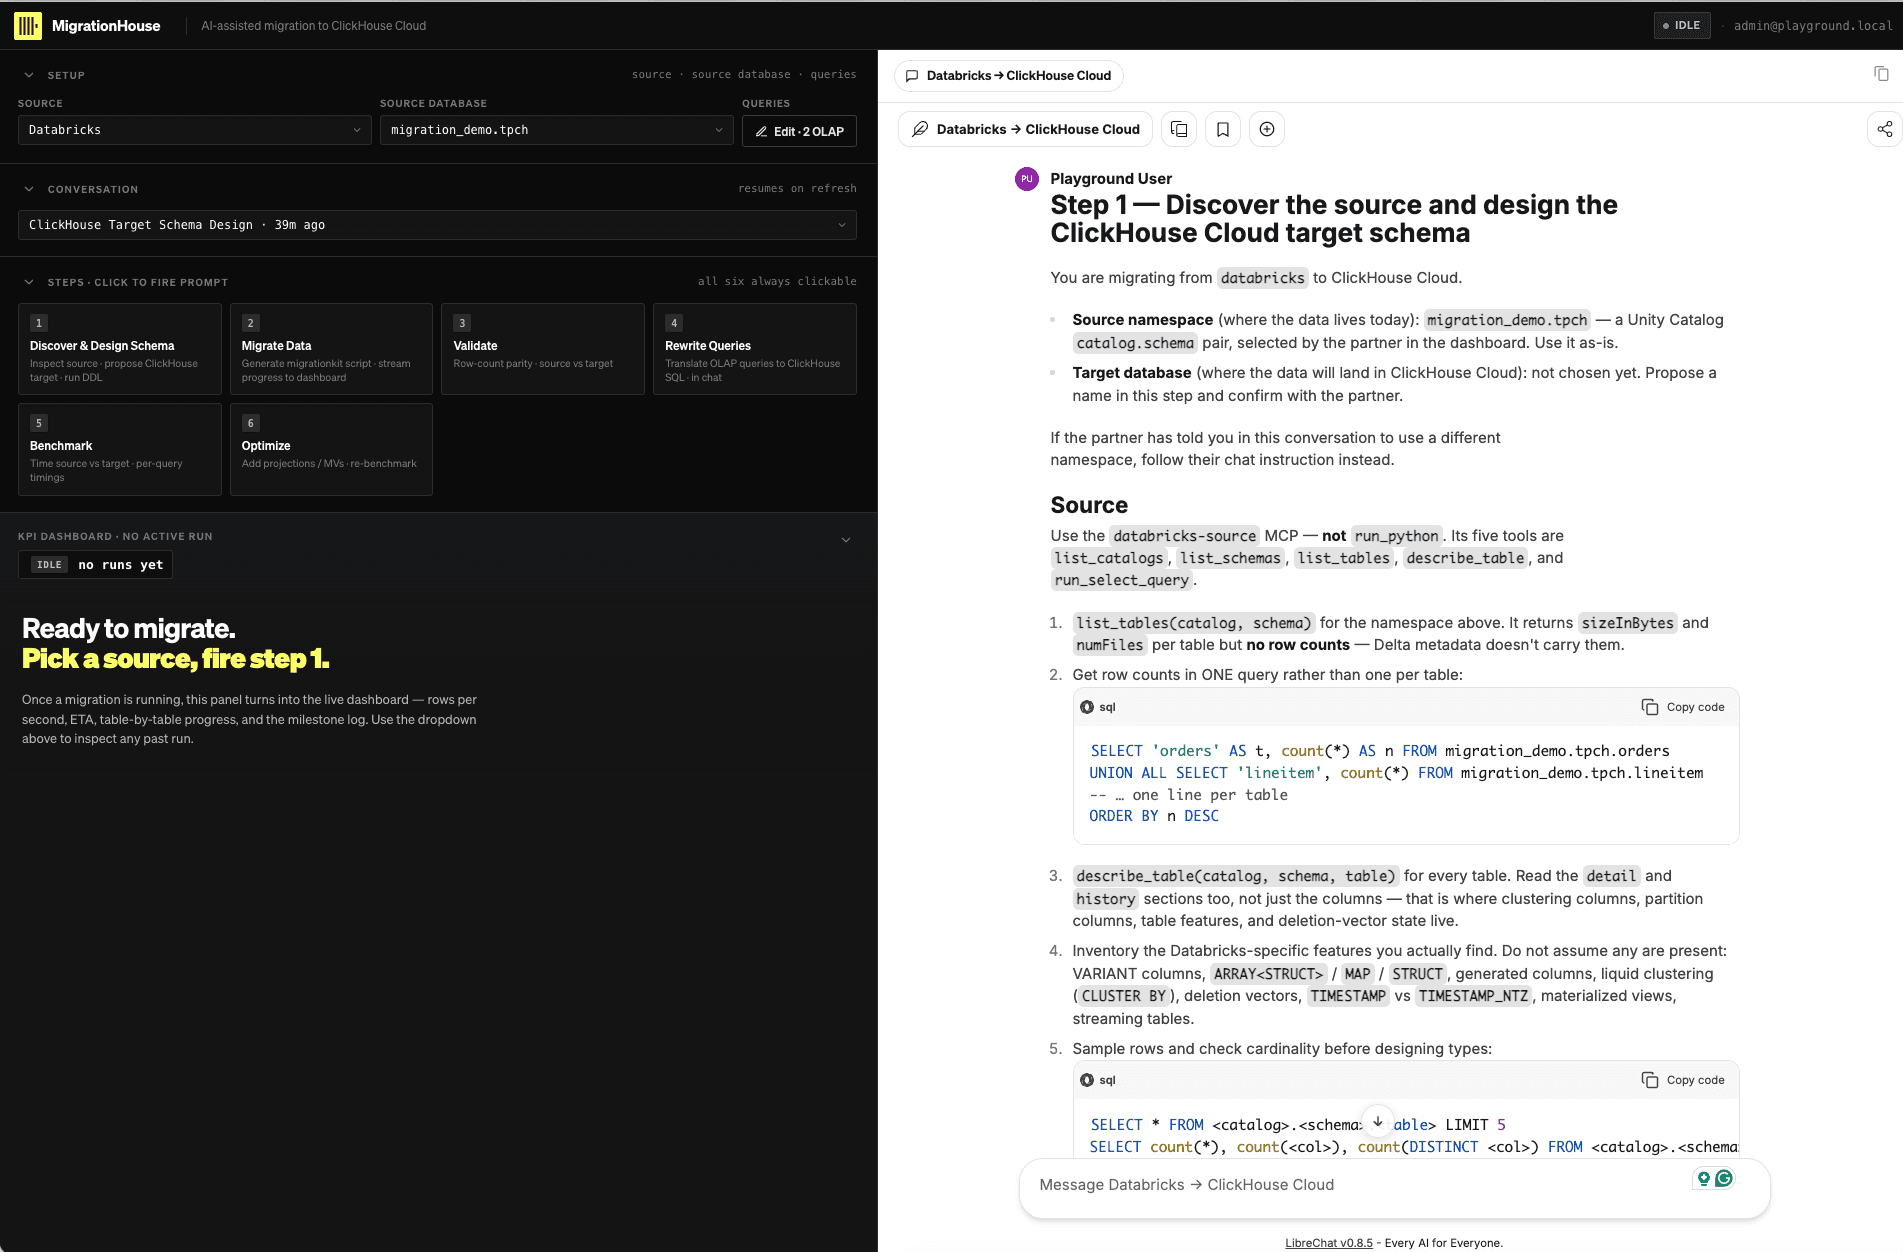Viewport: 1903px width, 1252px height.
Task: Click admin@playground.local account label
Action: point(1812,26)
